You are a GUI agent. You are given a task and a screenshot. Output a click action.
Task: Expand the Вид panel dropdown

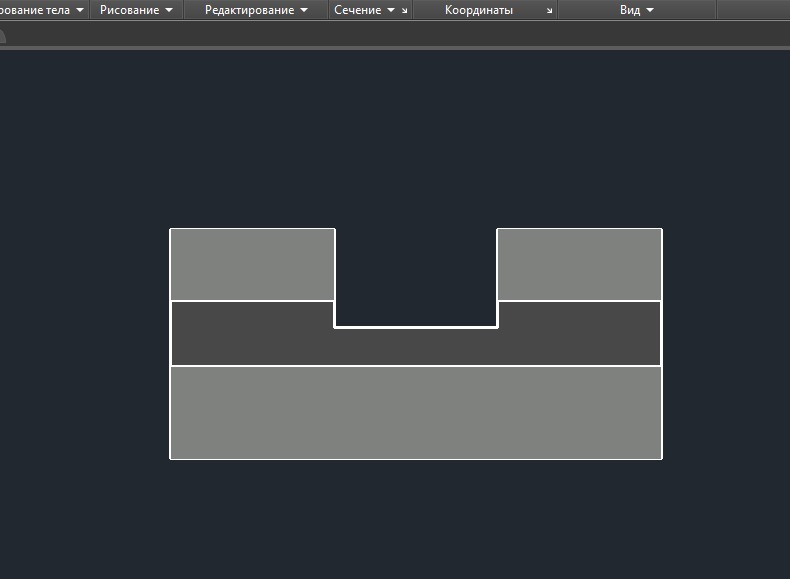click(650, 10)
